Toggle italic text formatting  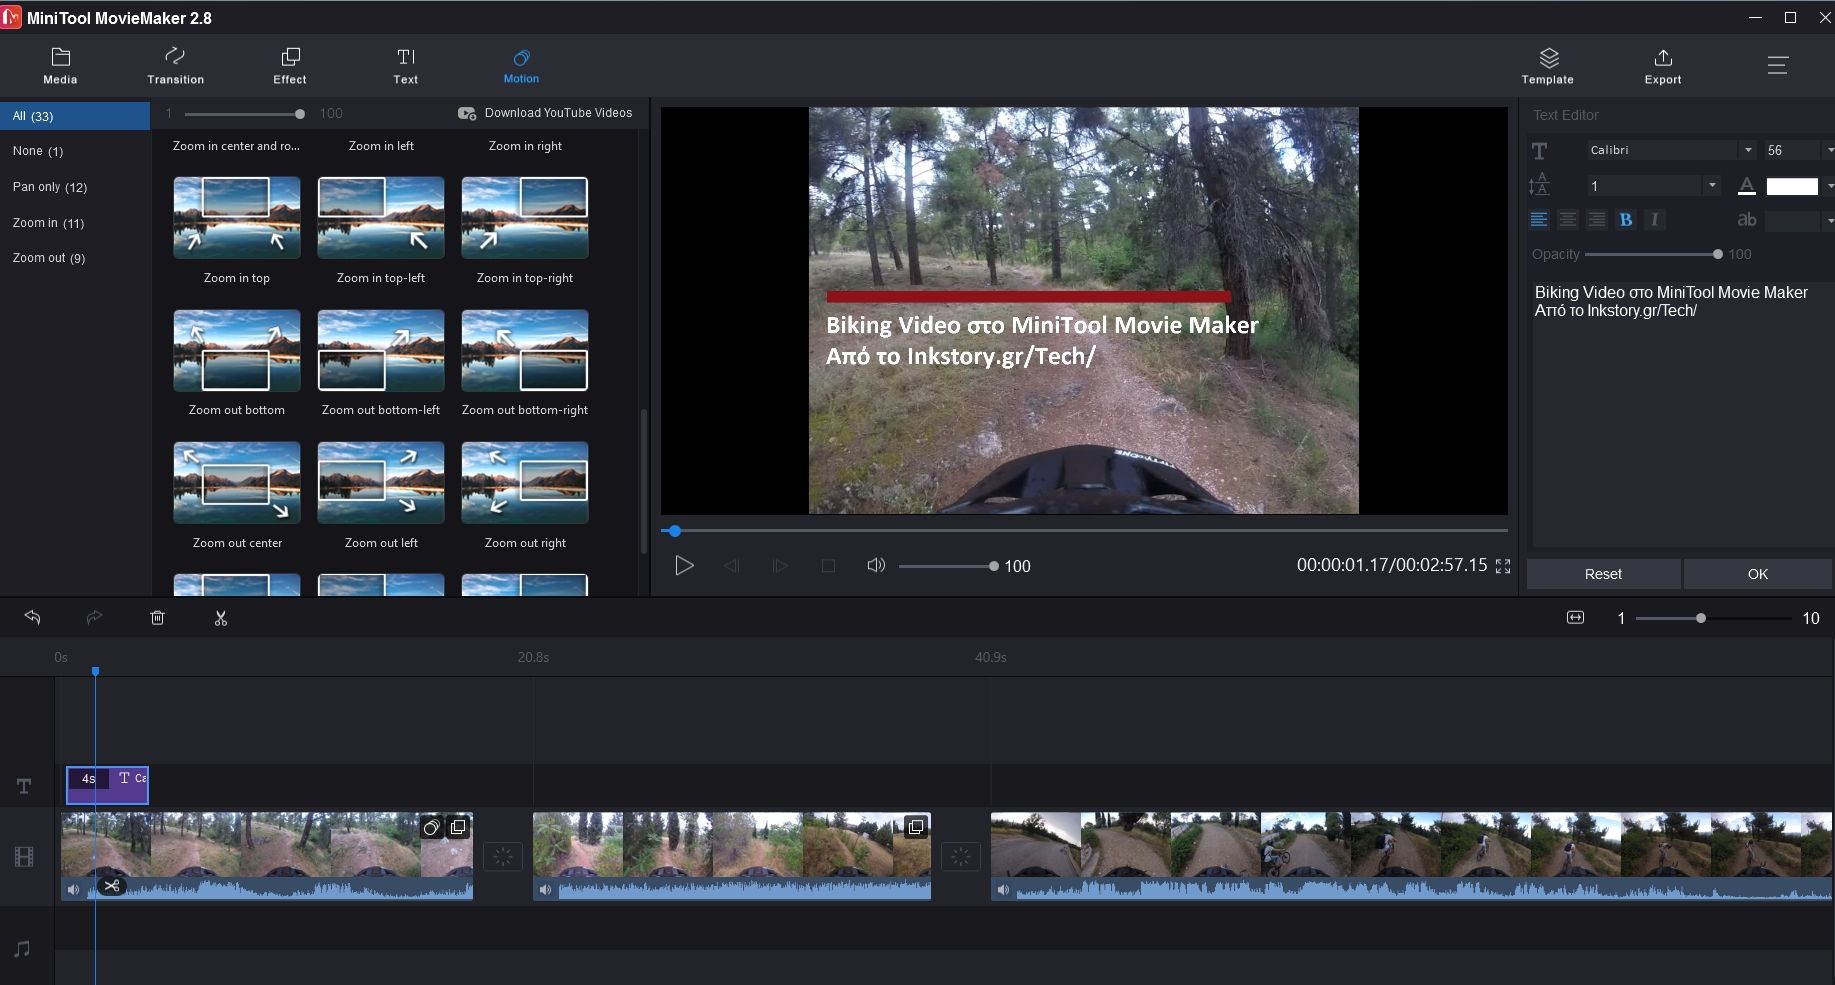[1654, 220]
